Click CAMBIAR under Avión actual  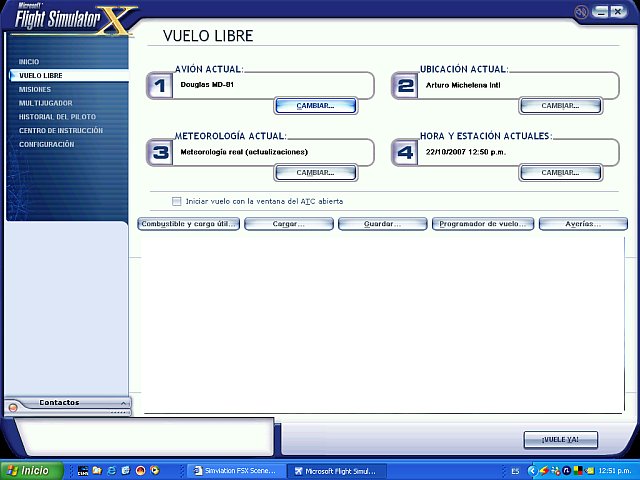pyautogui.click(x=316, y=106)
